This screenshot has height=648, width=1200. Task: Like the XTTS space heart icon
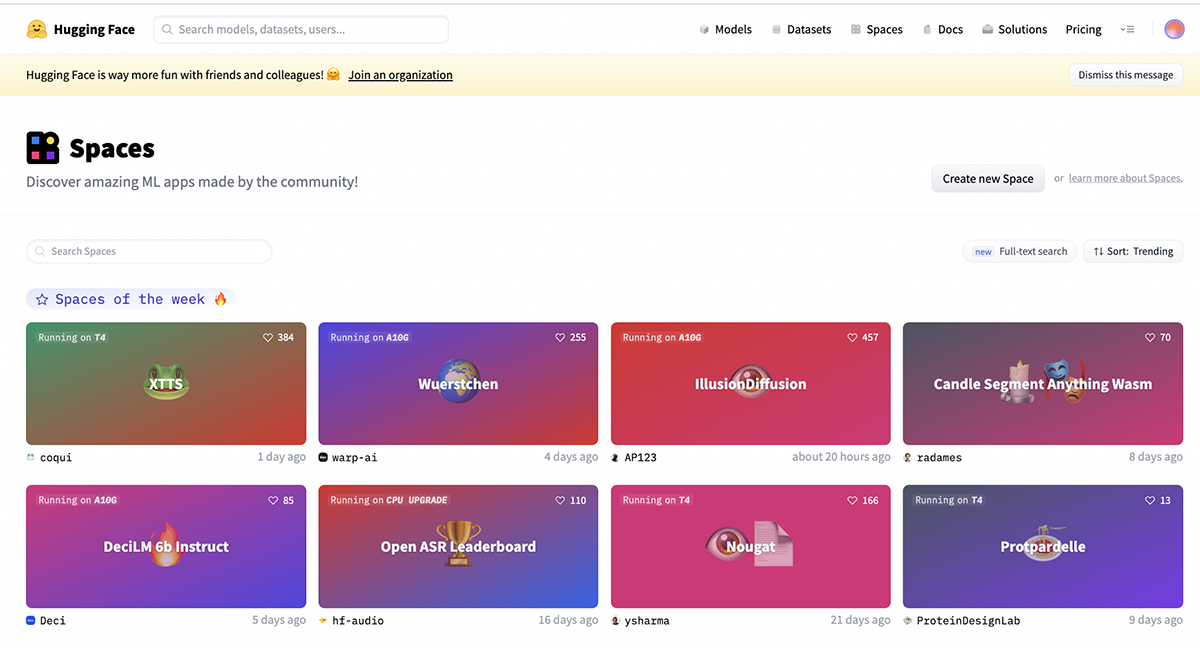tap(268, 338)
